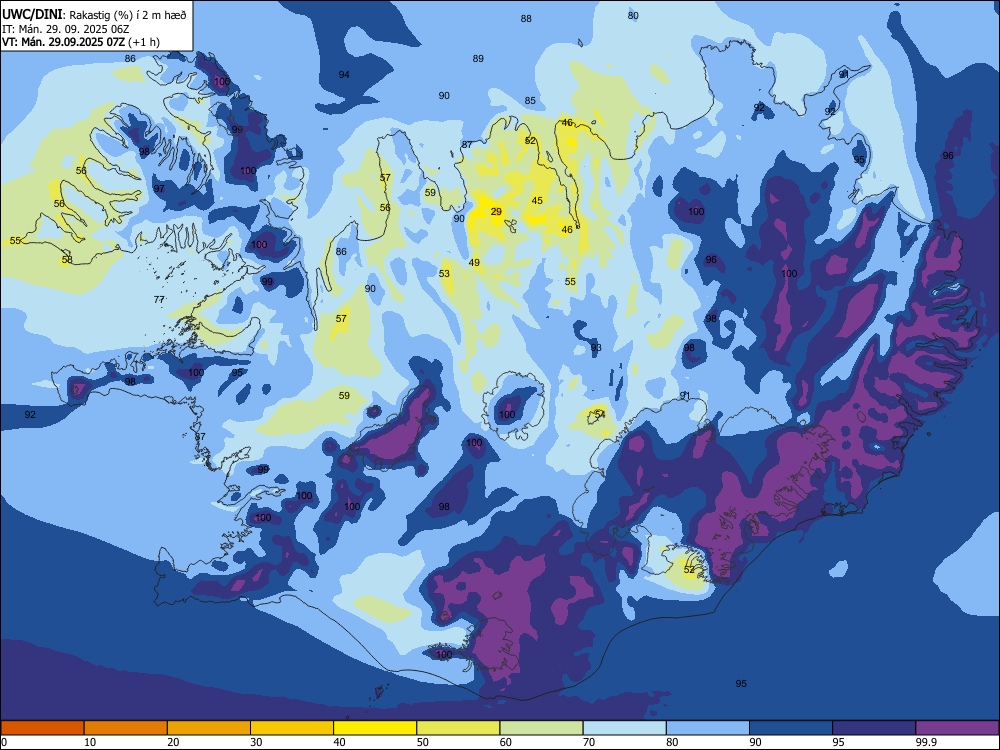
Task: Click the 'IT: Mán. 29. 09. 2025 06Z' line
Action: click(66, 29)
